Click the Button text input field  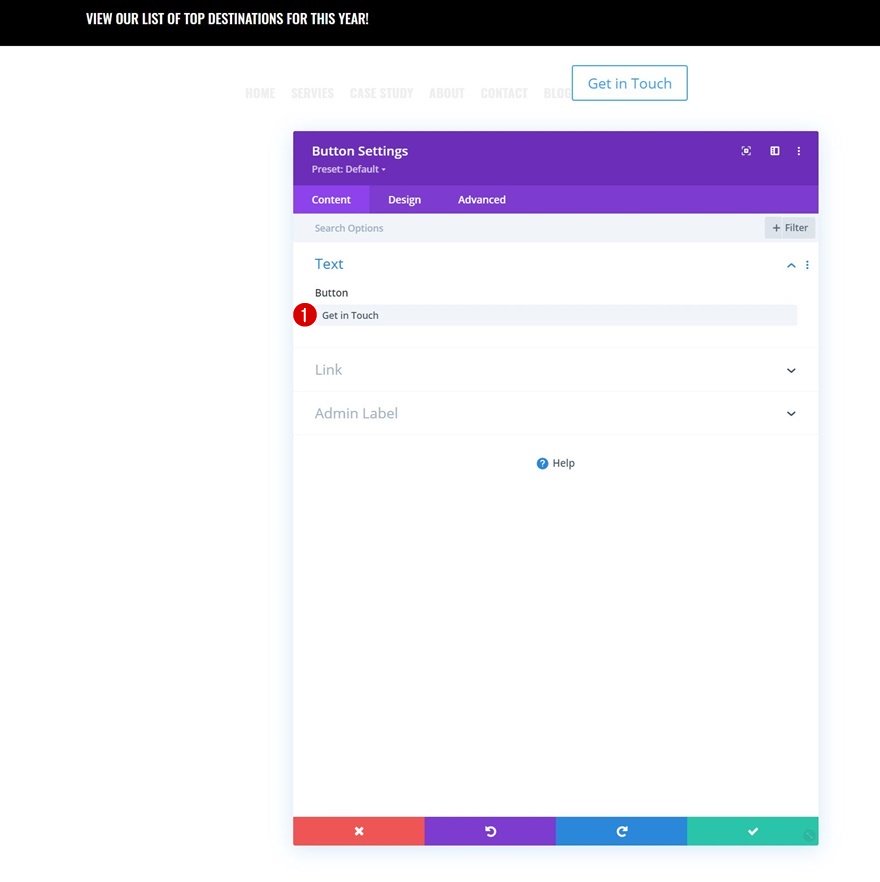tap(556, 316)
